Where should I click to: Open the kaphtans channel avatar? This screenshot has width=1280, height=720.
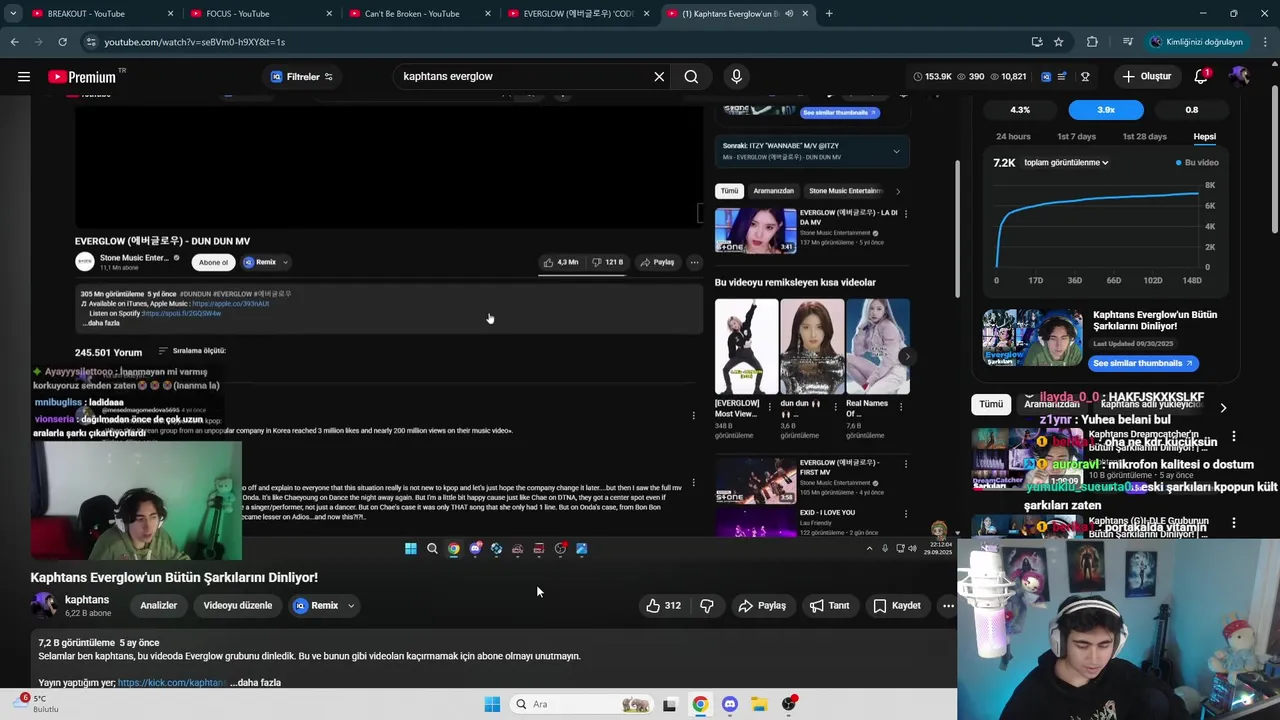(x=43, y=605)
